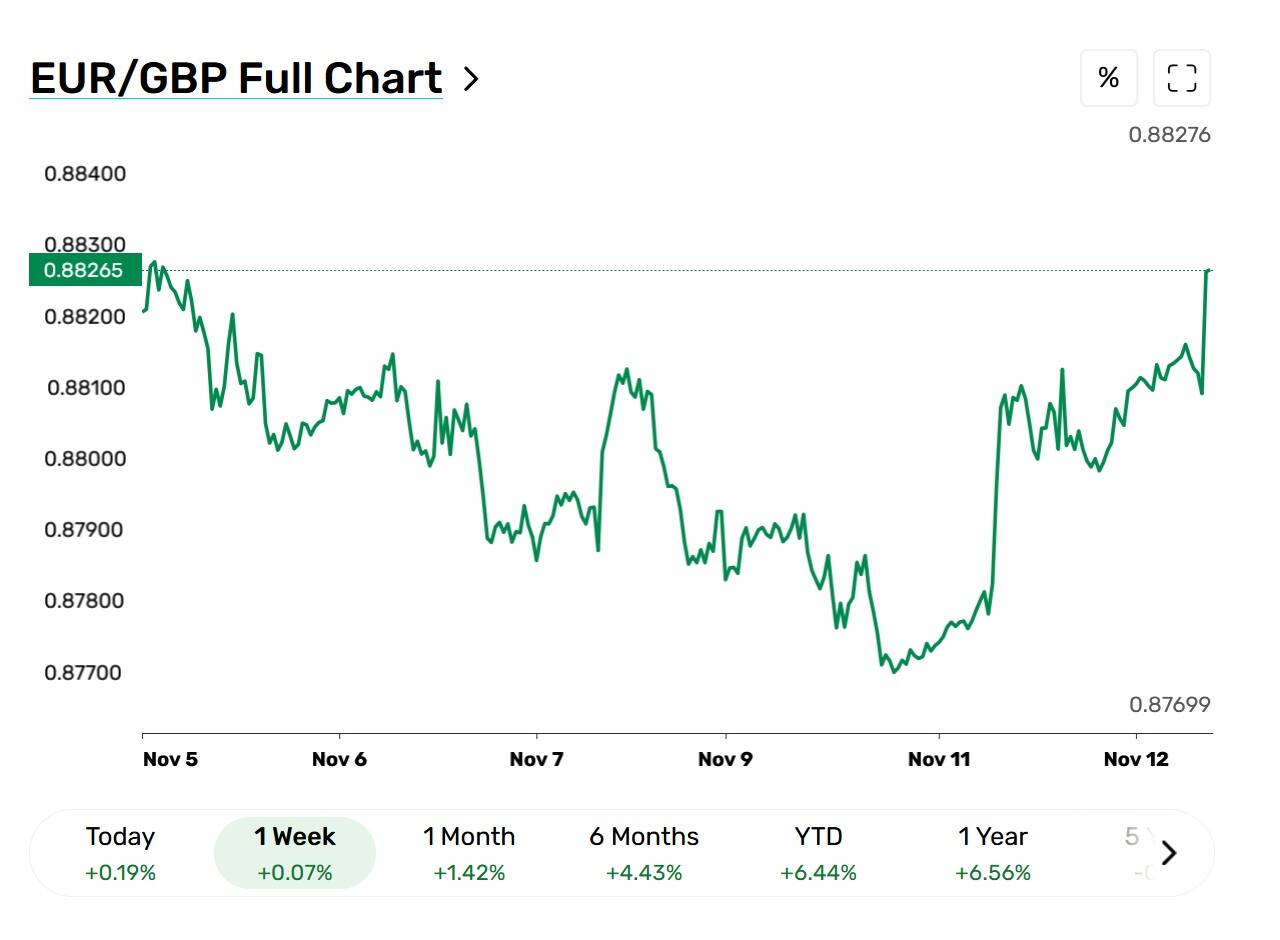This screenshot has height=940, width=1280.
Task: Click the 0.88265 current price label
Action: 85,270
